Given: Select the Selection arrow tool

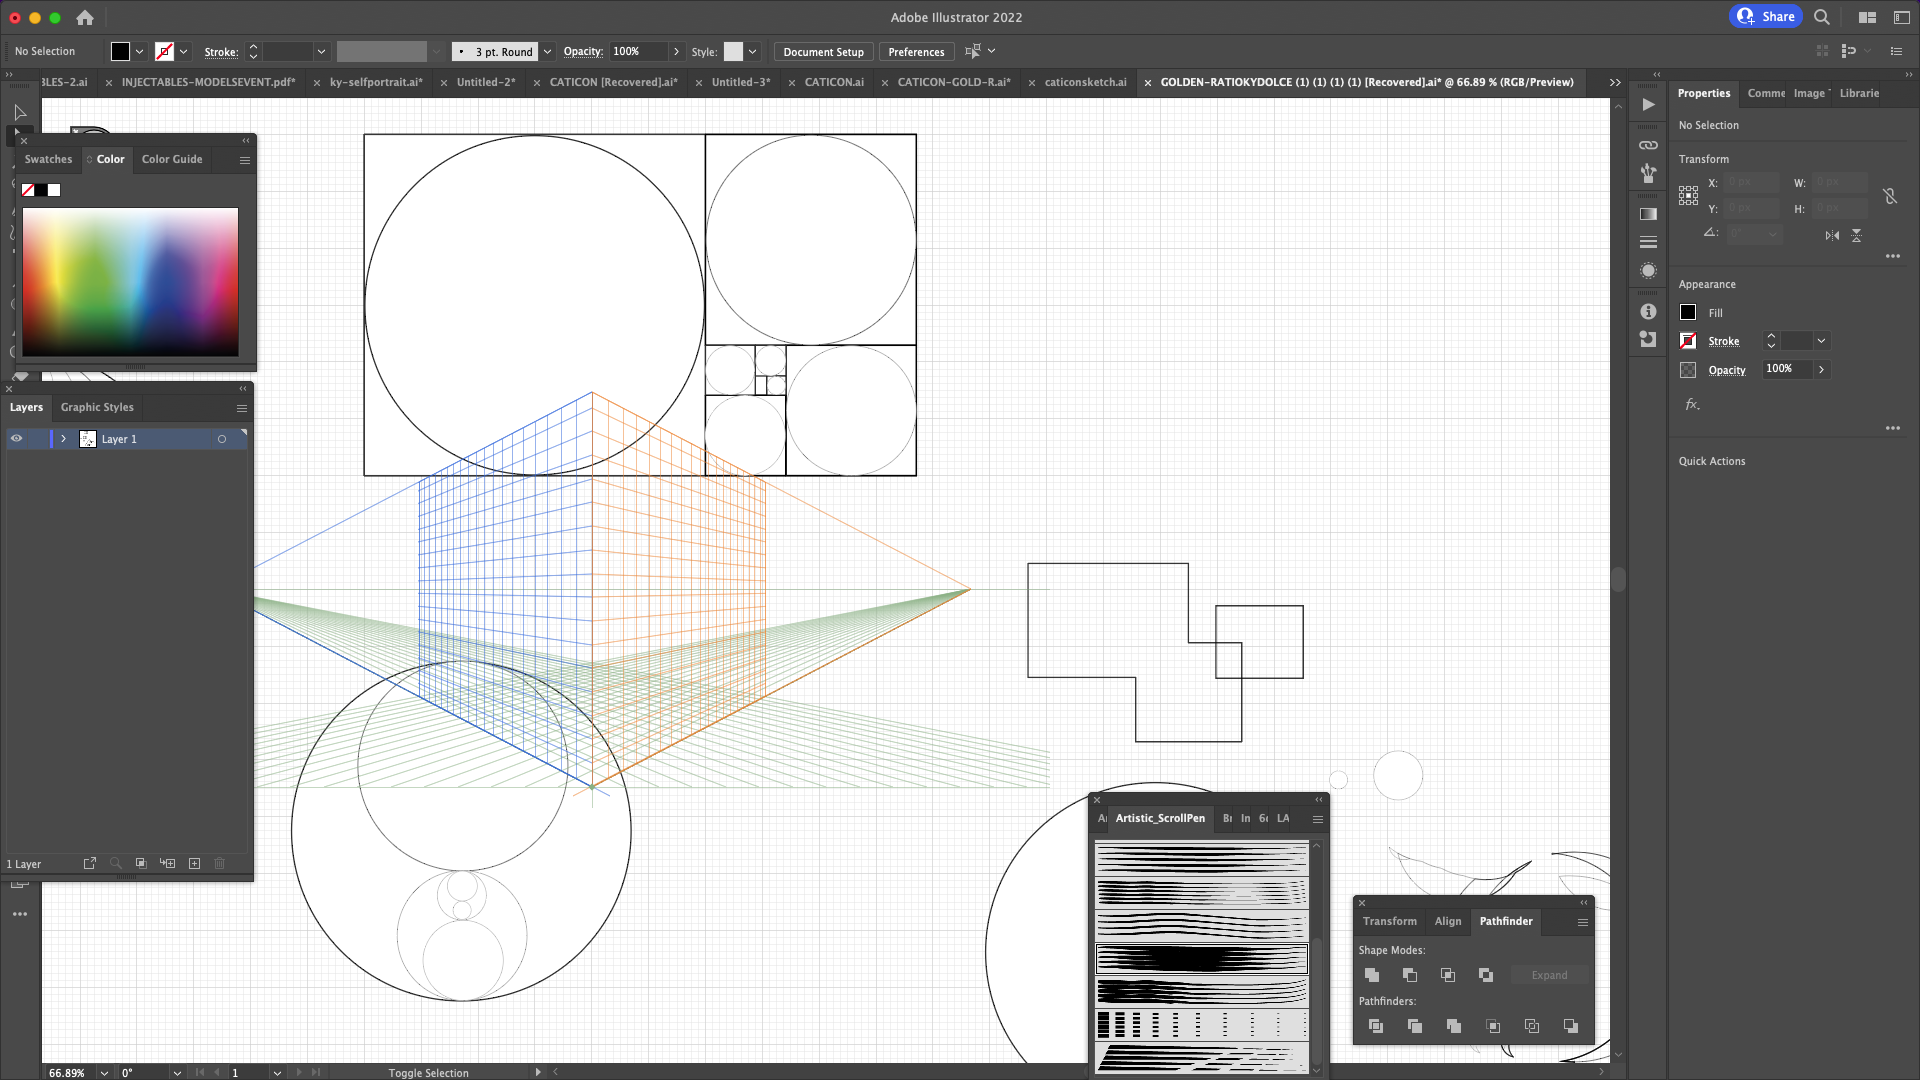Looking at the screenshot, I should tap(20, 112).
